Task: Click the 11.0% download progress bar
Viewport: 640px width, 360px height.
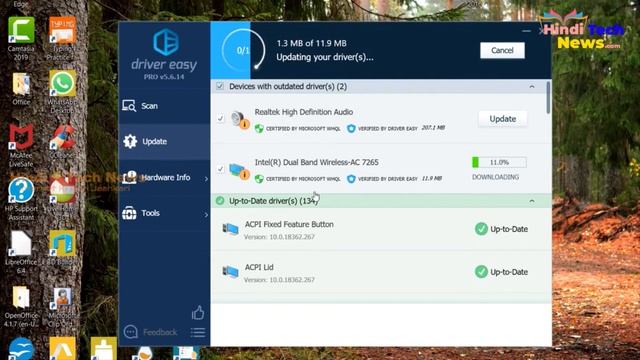Action: [x=499, y=162]
